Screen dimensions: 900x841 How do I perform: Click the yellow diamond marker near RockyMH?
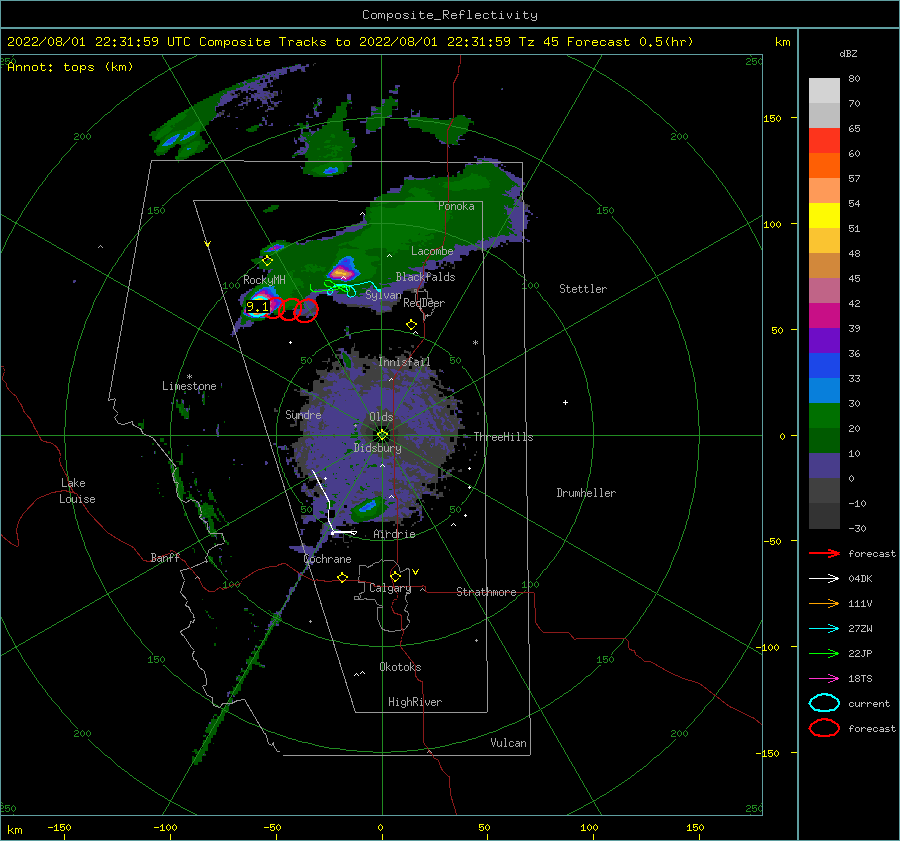point(267,261)
